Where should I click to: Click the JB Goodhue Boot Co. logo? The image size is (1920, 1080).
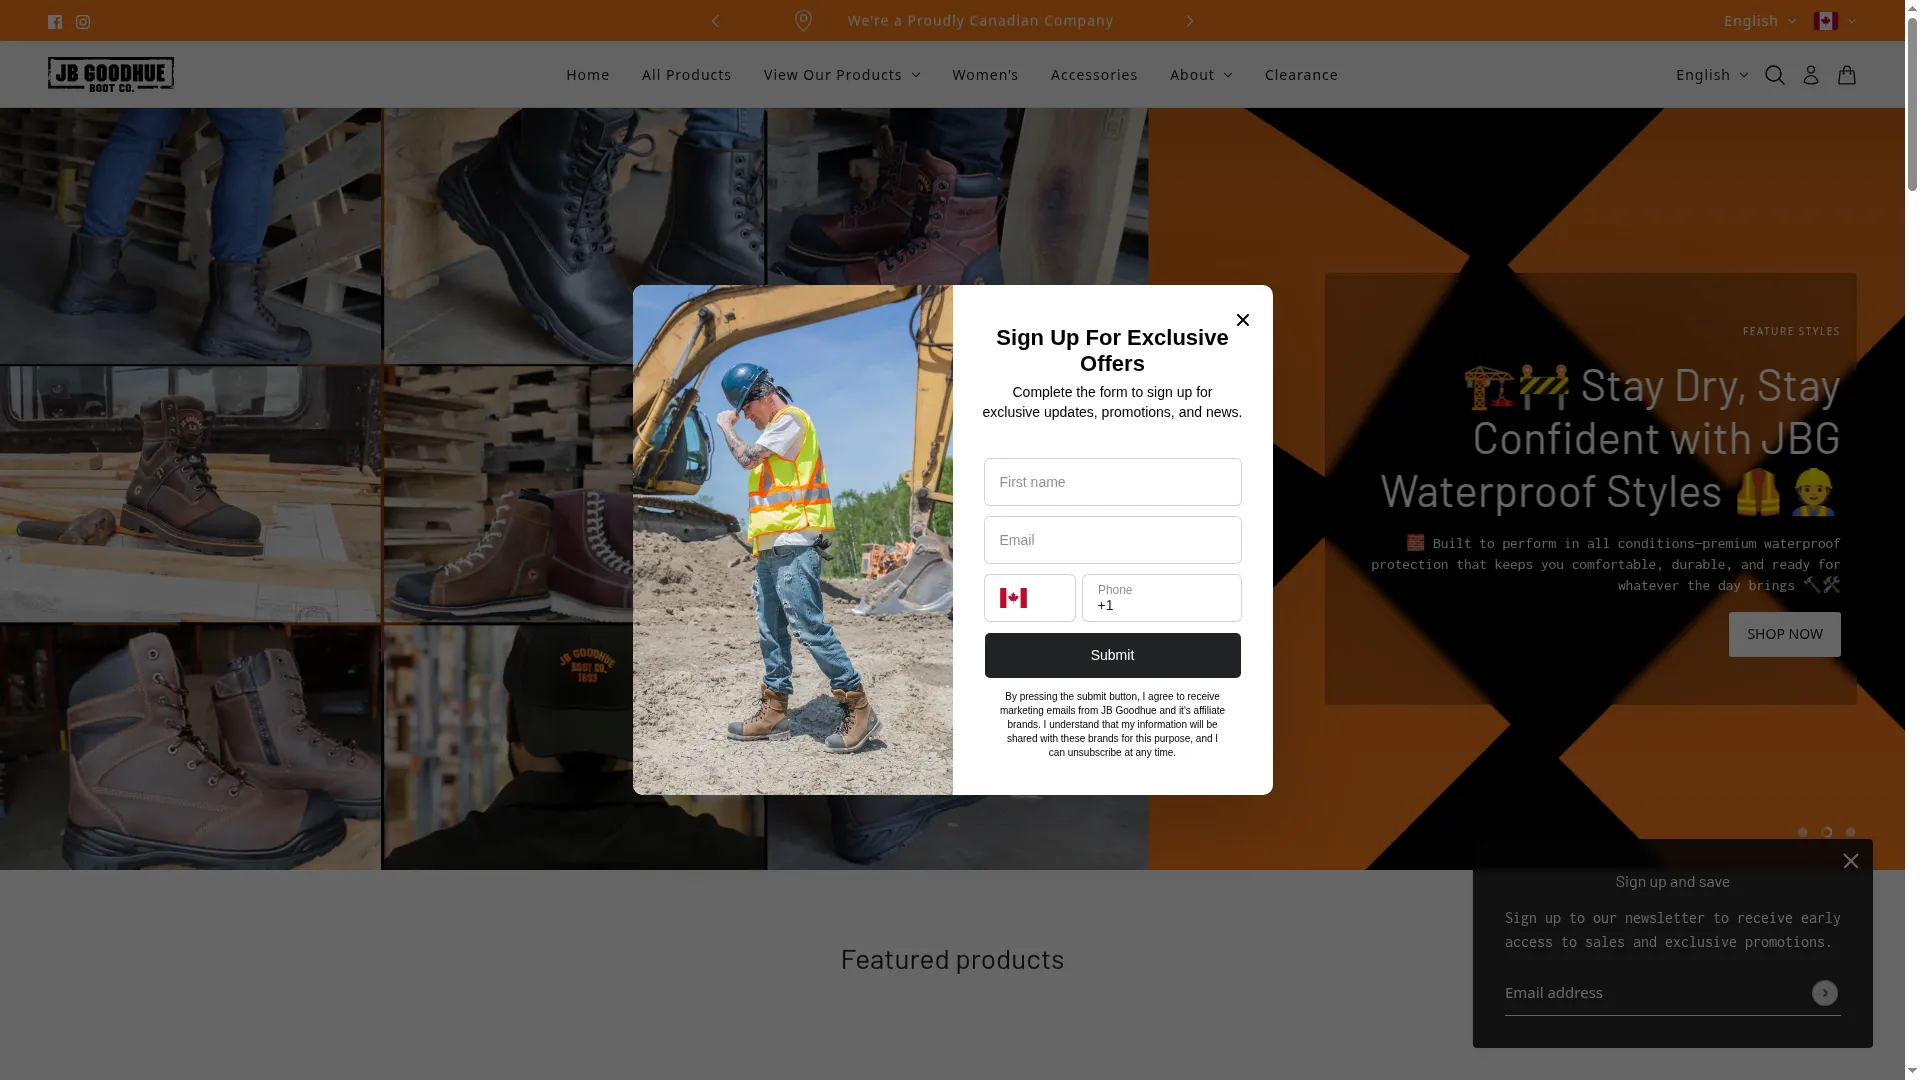[111, 74]
